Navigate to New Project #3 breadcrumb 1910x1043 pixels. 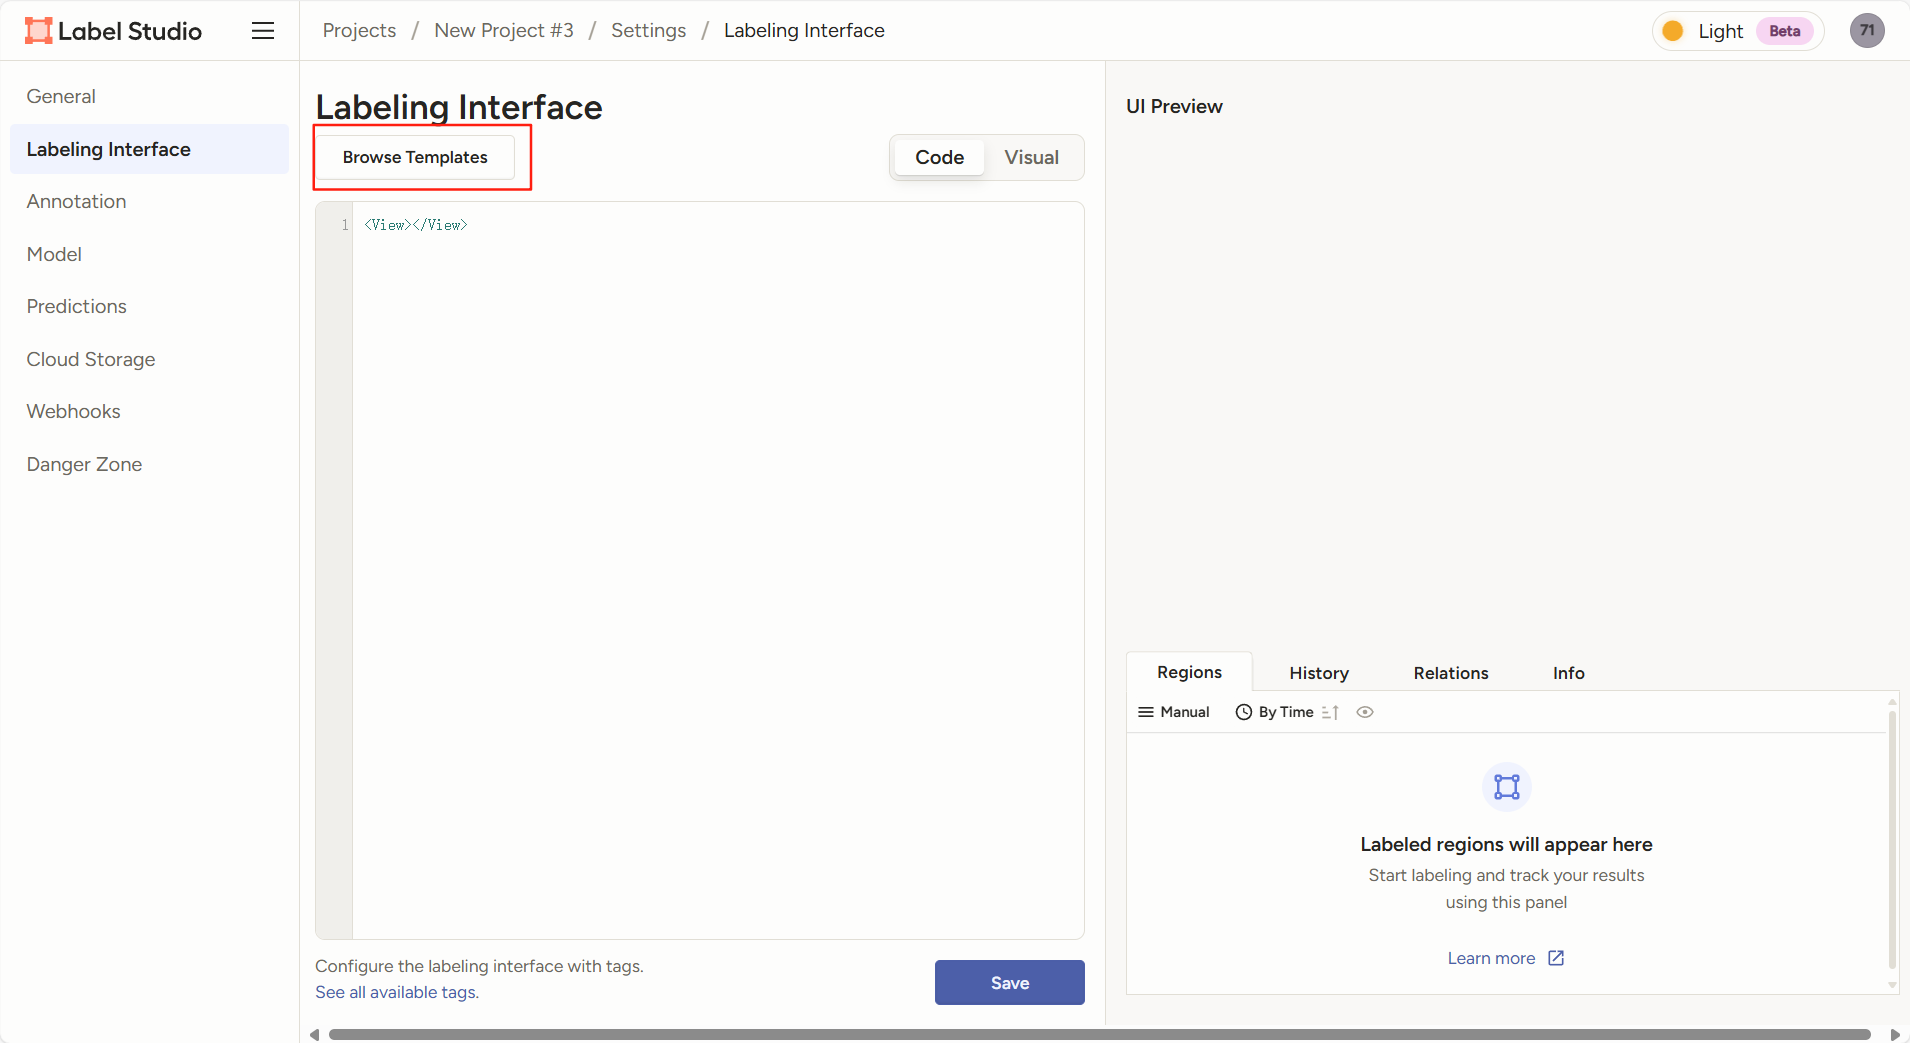click(504, 30)
